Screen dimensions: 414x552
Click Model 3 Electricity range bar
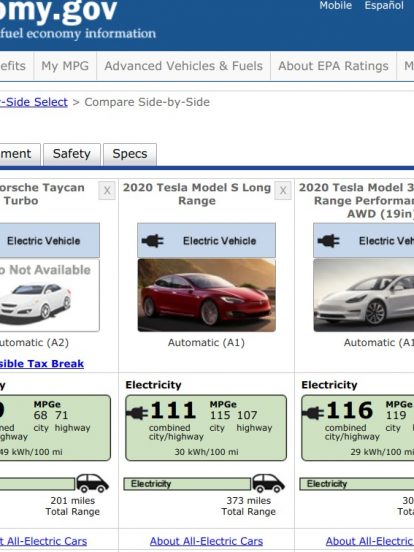(x=357, y=484)
